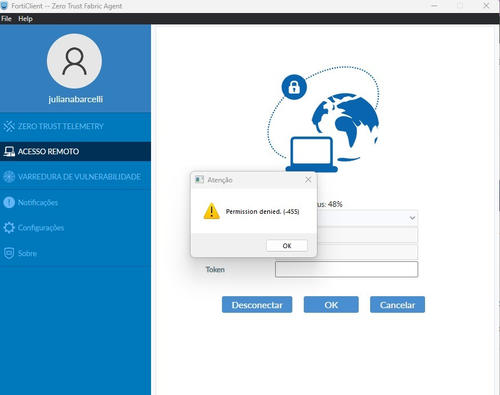This screenshot has height=395, width=500.
Task: Click the padlock icon in VPN illustration
Action: point(294,87)
